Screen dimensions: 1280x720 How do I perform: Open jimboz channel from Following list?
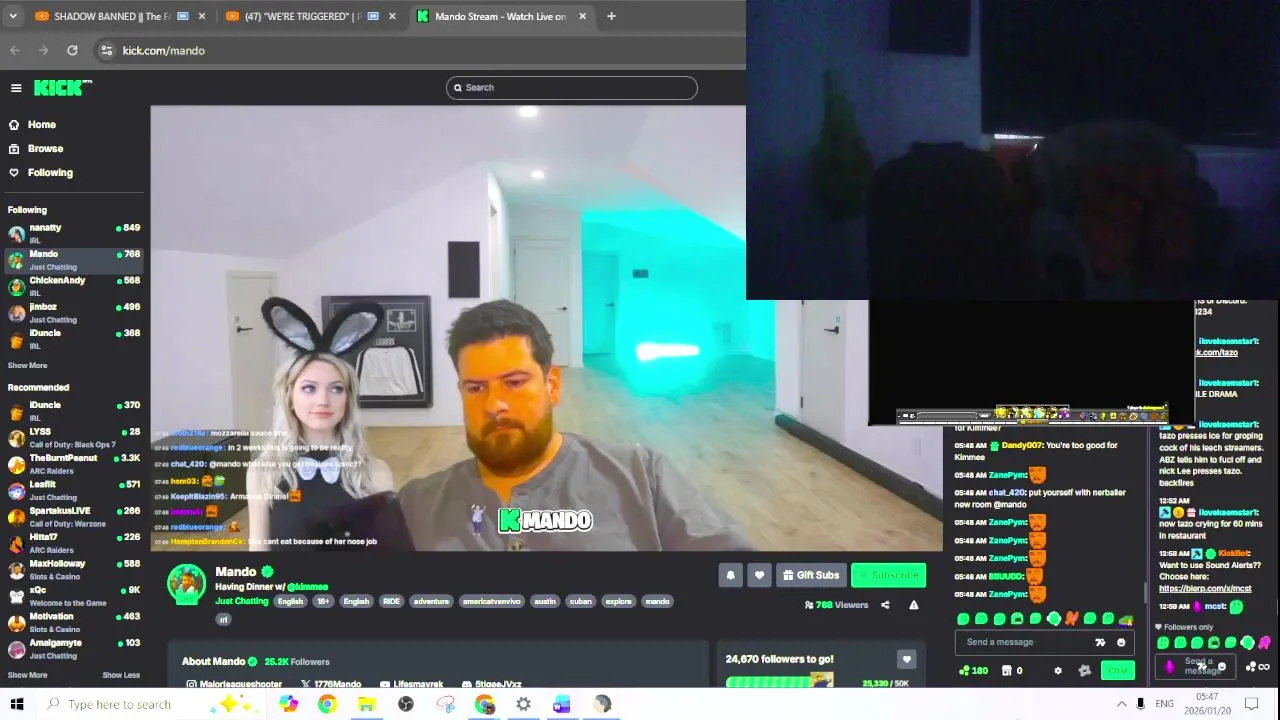pos(74,313)
